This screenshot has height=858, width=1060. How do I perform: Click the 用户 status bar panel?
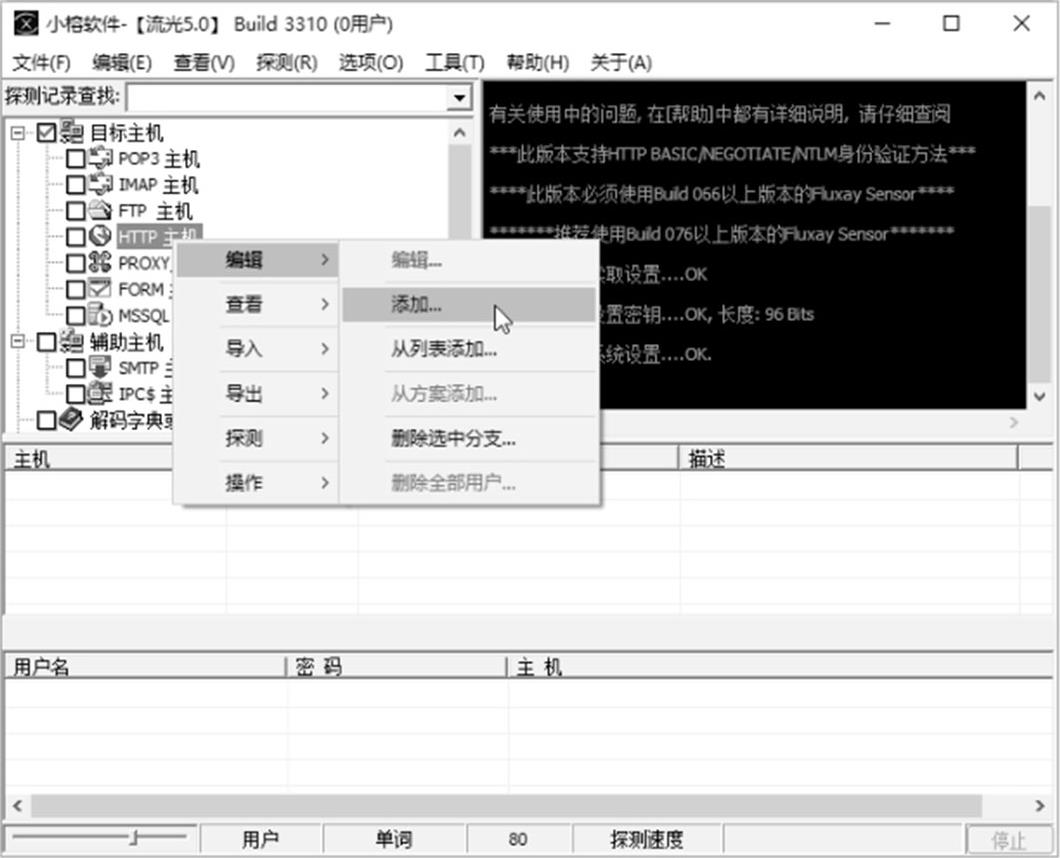coord(260,840)
